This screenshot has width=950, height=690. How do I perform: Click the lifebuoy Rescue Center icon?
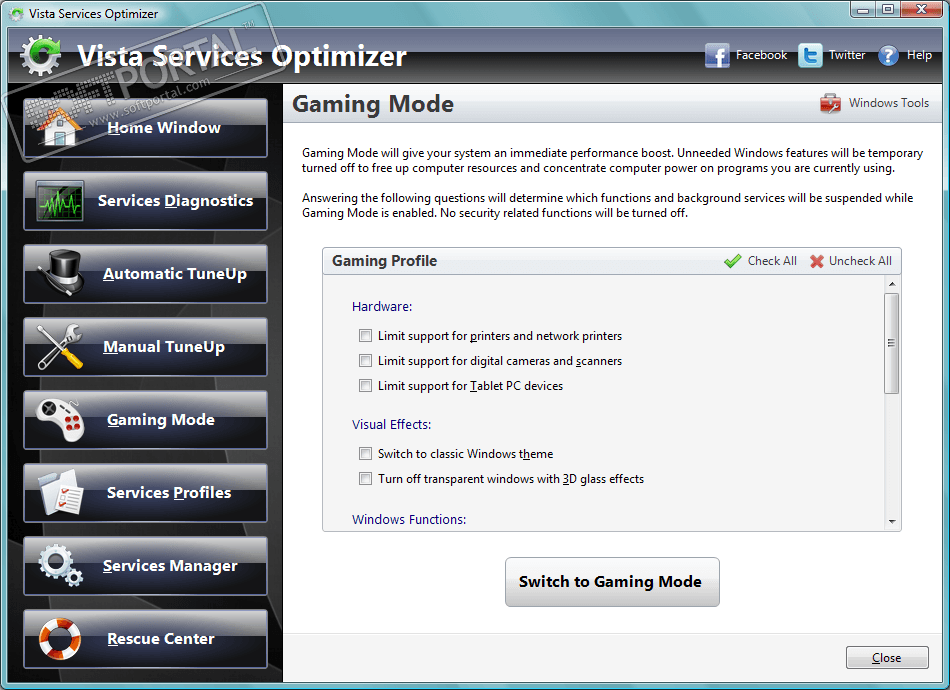pos(59,639)
